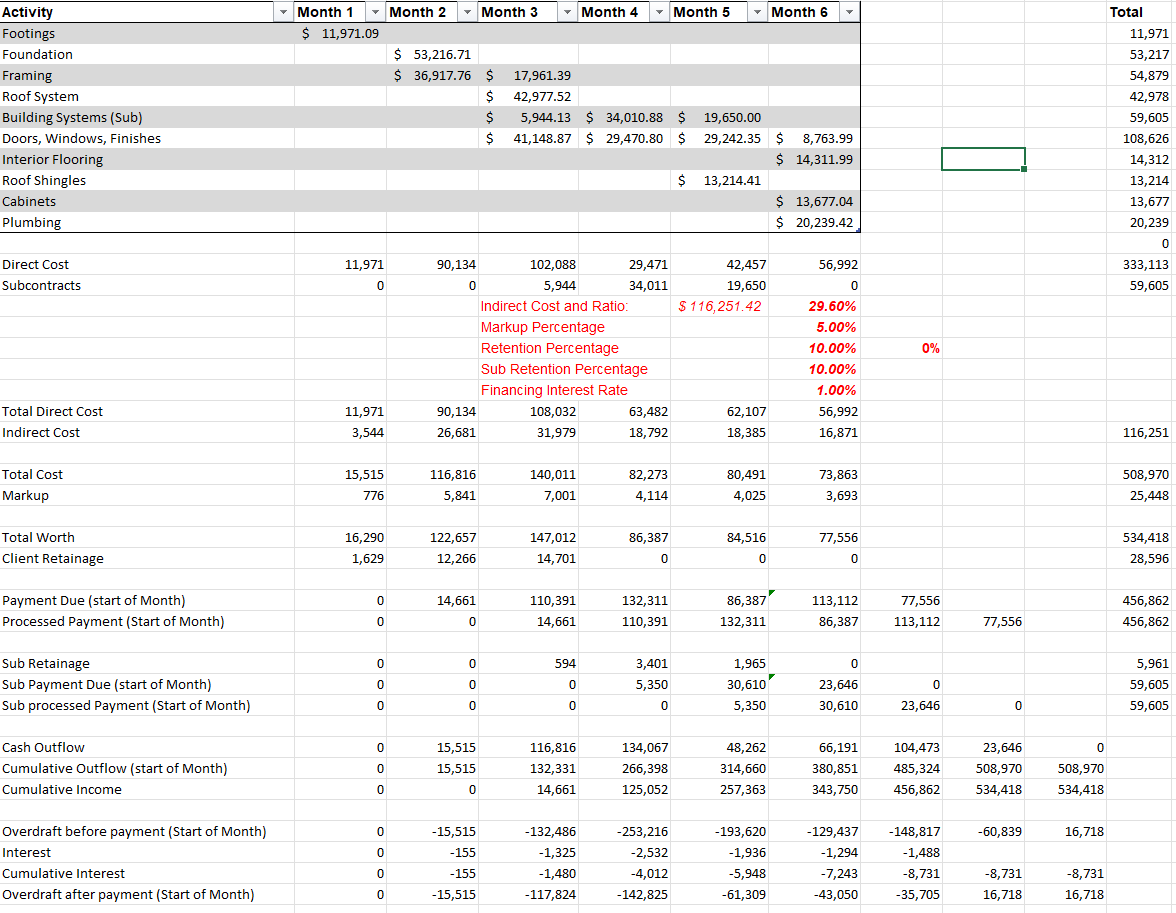The width and height of the screenshot is (1176, 913).
Task: Open the Activity column filter dropdown
Action: [x=284, y=12]
